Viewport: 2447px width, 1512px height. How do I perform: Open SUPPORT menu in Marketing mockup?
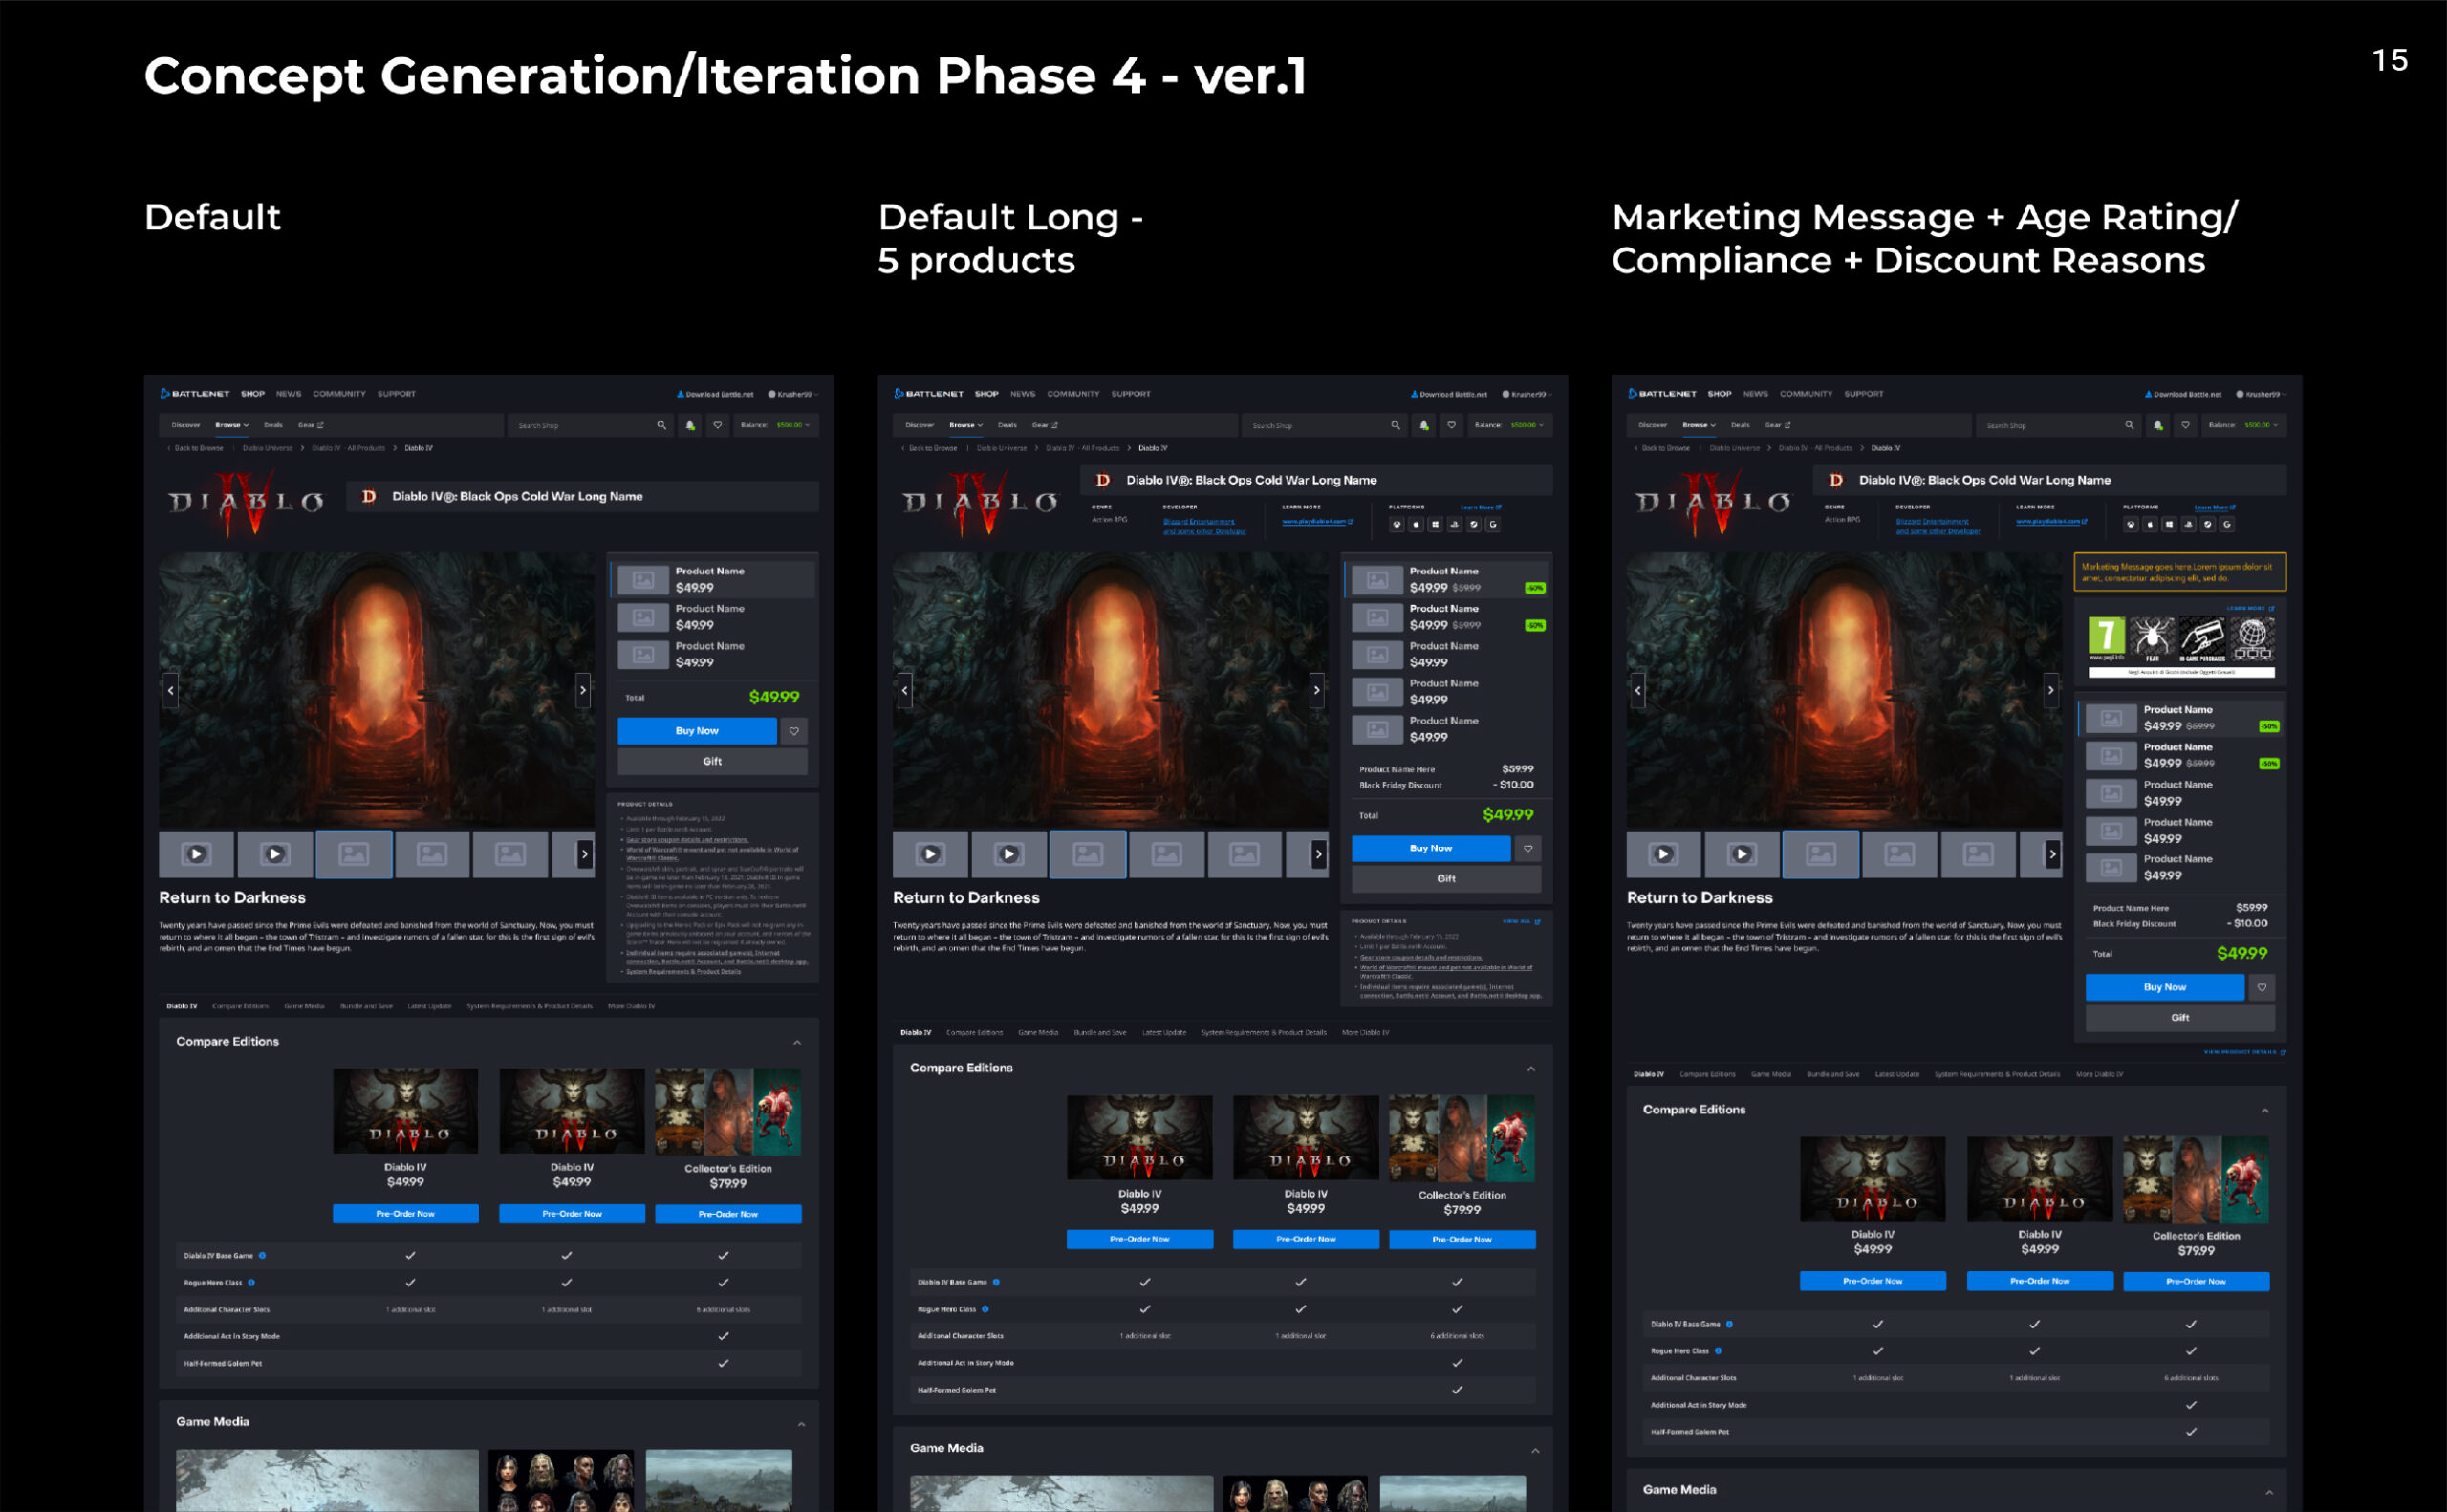[1864, 393]
